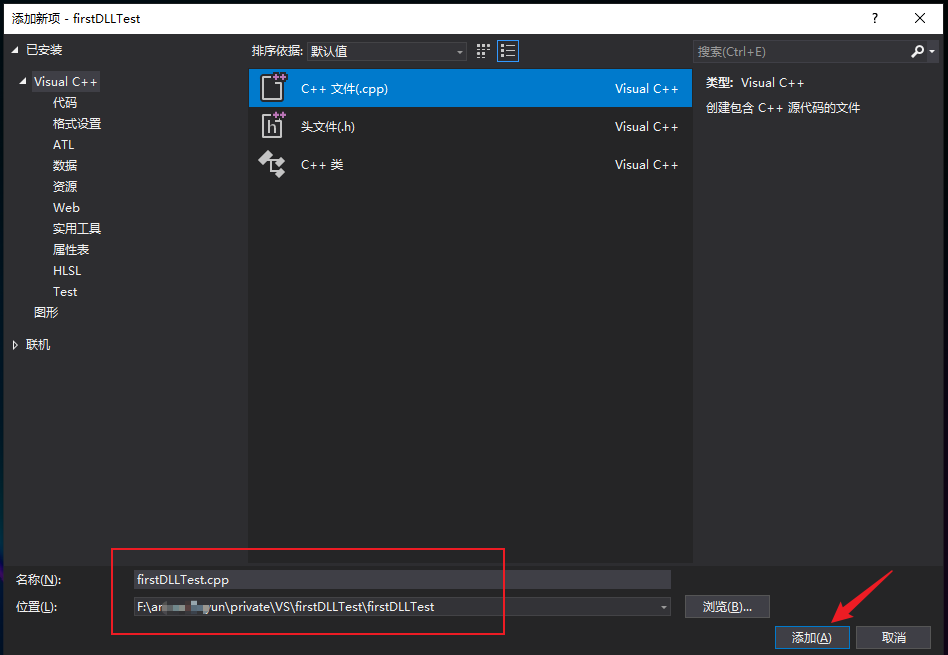Click the 创建包含 C++ 源代码的文件 description
The image size is (948, 655).
(782, 108)
